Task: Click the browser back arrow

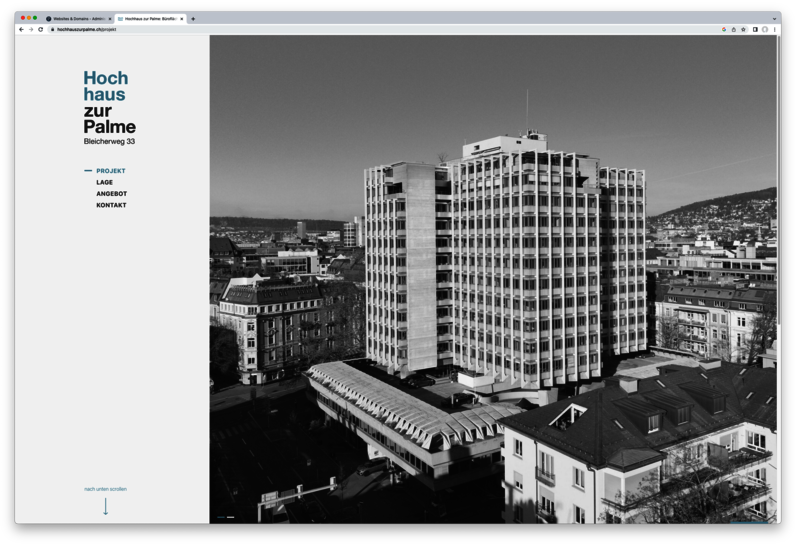Action: [x=22, y=30]
